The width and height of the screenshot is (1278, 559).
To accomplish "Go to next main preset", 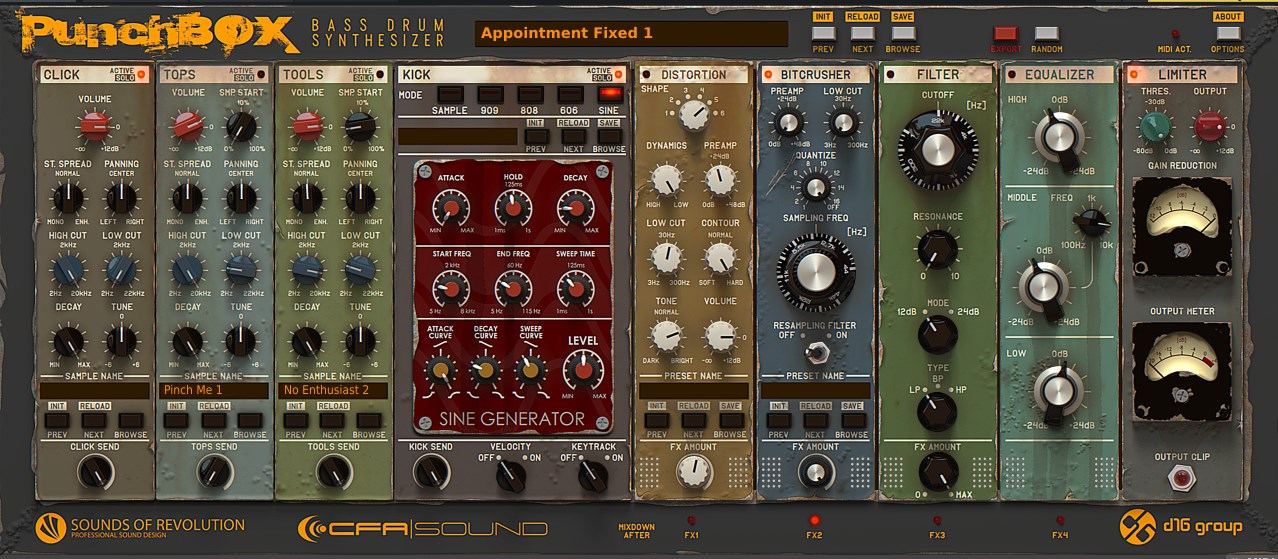I will (x=862, y=33).
